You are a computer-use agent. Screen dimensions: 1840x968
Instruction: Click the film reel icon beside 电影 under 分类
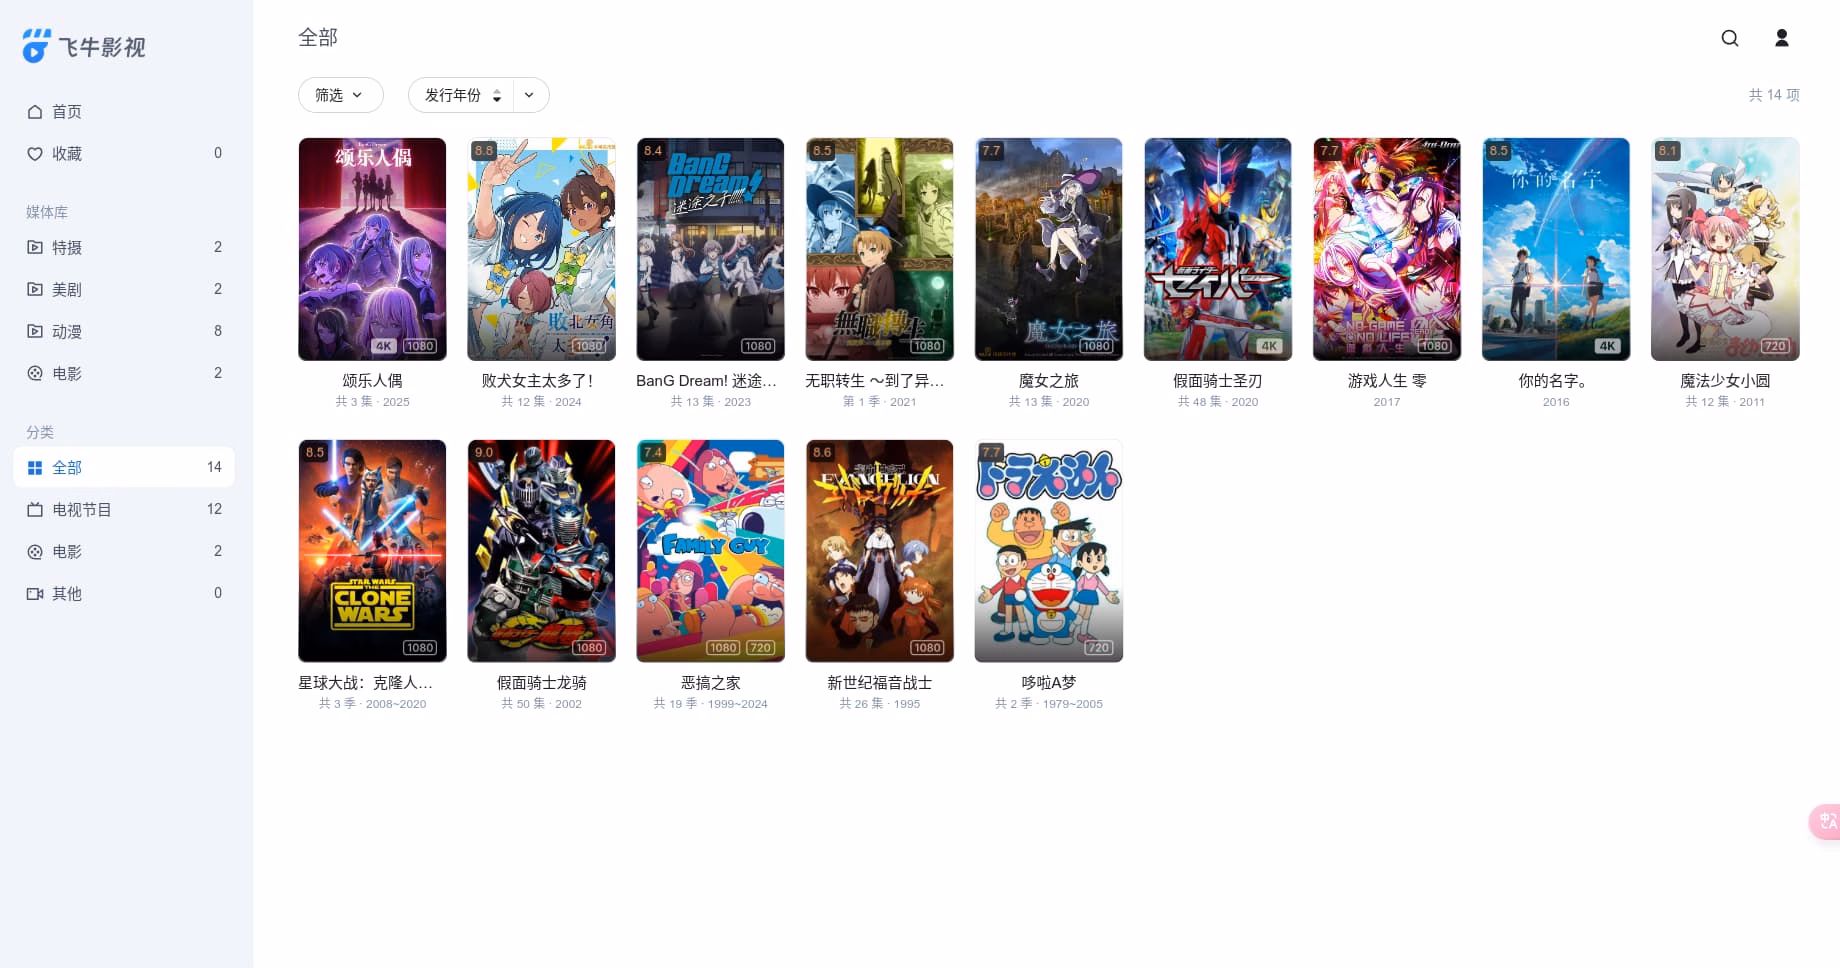35,552
